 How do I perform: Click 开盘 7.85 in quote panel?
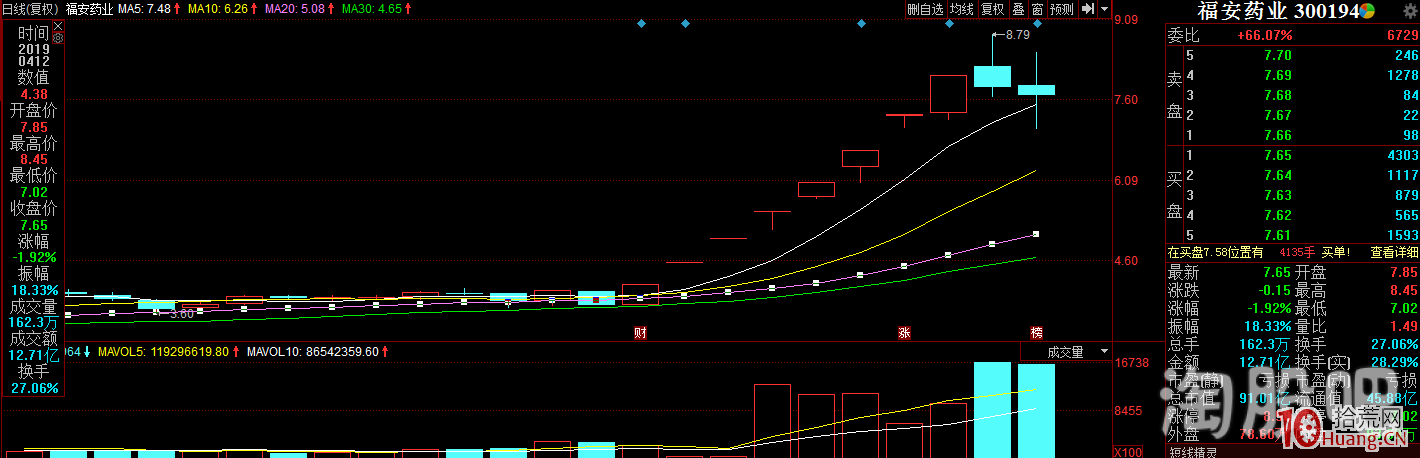1404,272
